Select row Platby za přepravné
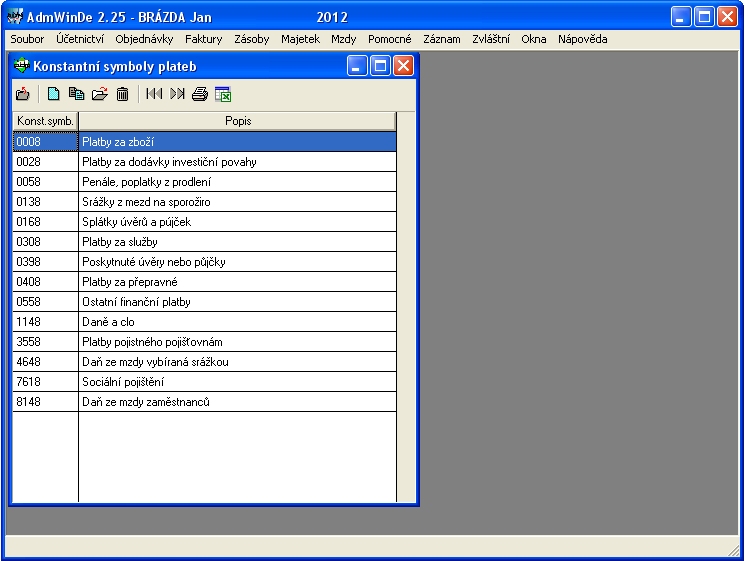 [238, 281]
